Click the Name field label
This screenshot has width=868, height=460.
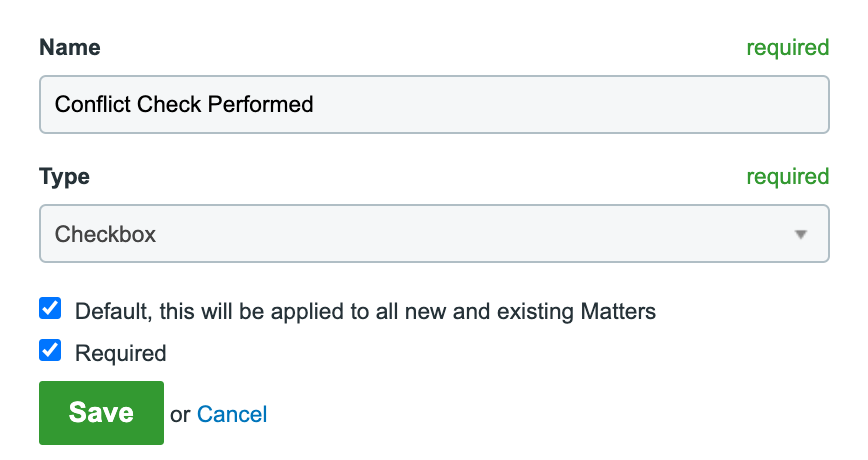click(x=70, y=48)
